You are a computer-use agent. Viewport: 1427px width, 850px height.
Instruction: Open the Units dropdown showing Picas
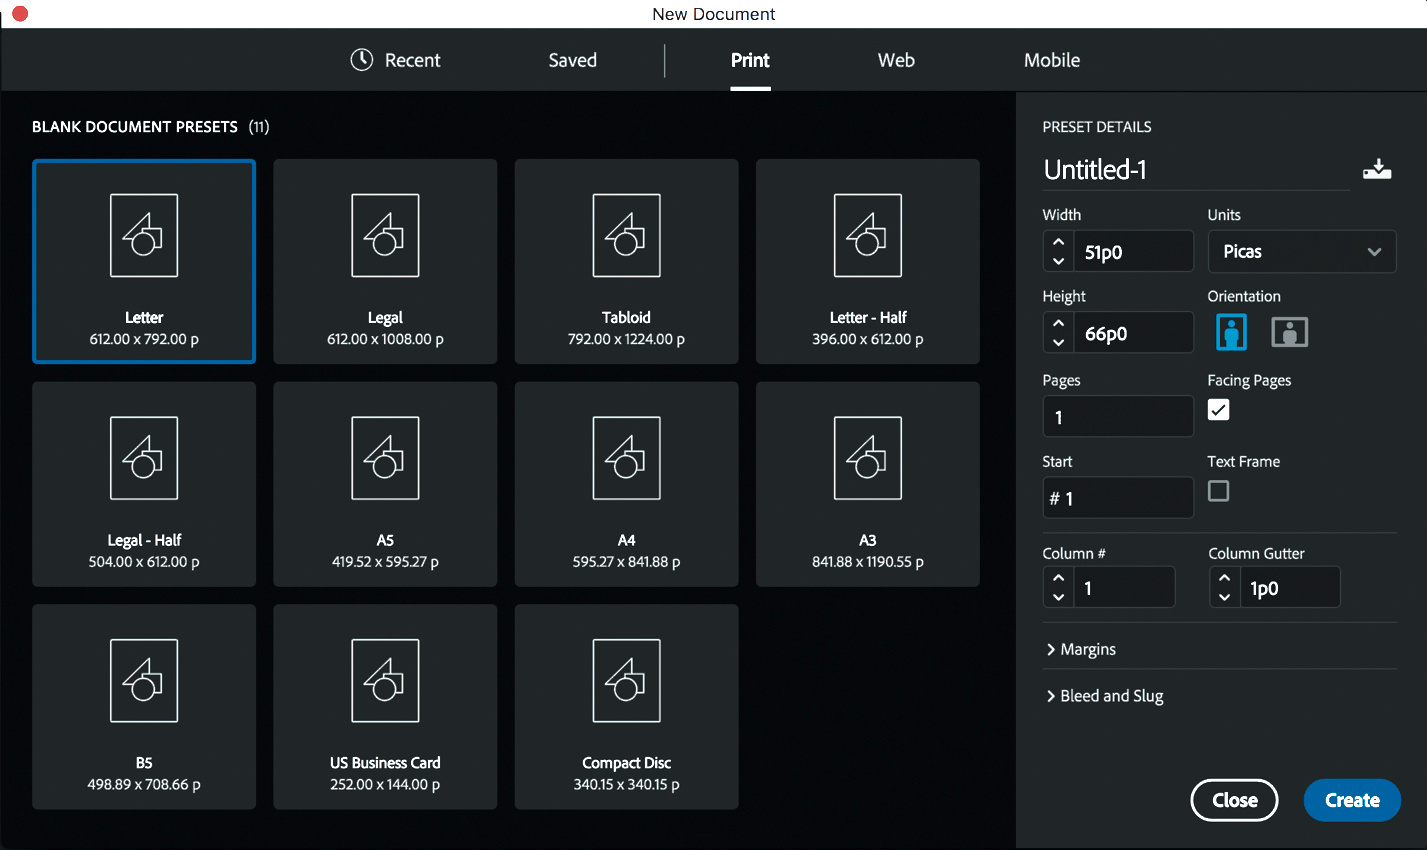[x=1301, y=252]
